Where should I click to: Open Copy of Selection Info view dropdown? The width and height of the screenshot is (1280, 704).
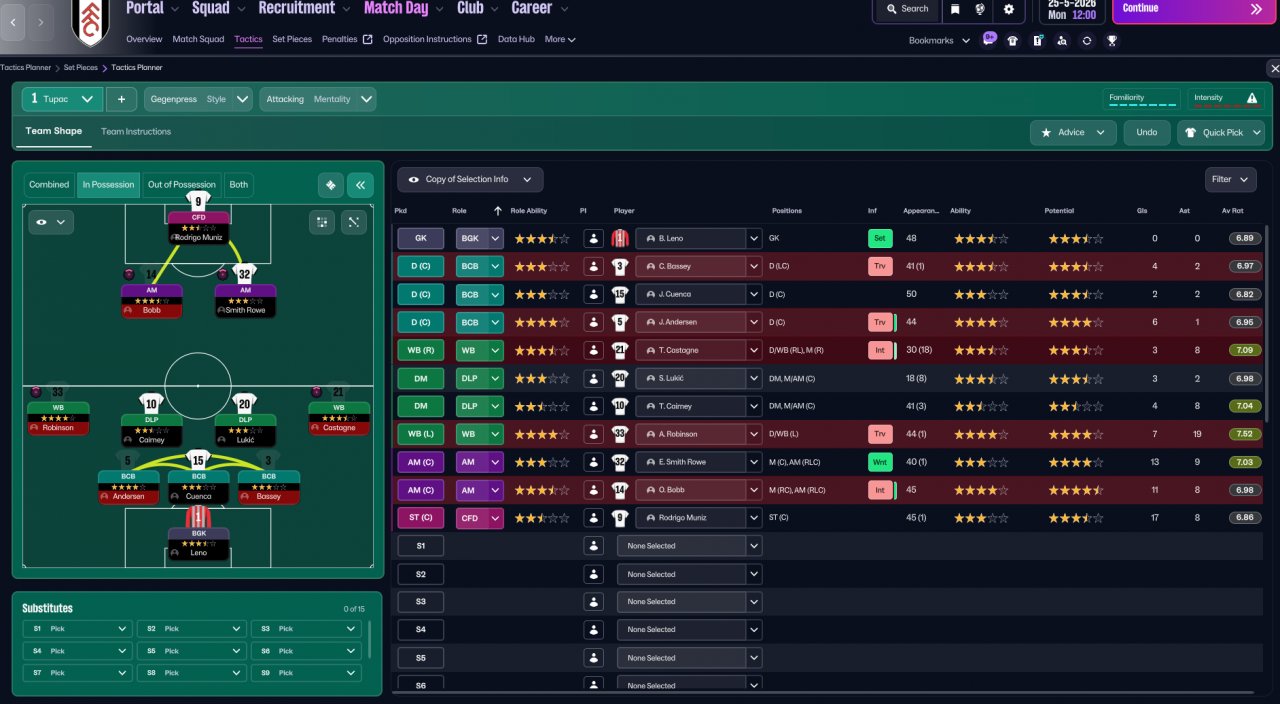coord(470,180)
